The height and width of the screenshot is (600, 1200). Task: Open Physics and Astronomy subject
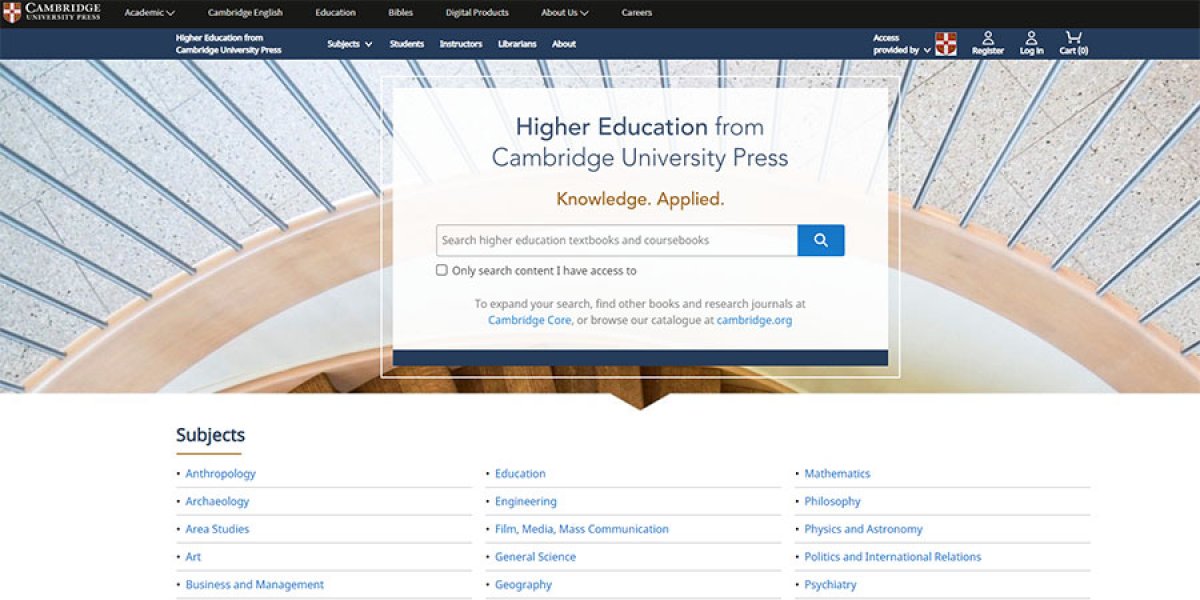[864, 529]
